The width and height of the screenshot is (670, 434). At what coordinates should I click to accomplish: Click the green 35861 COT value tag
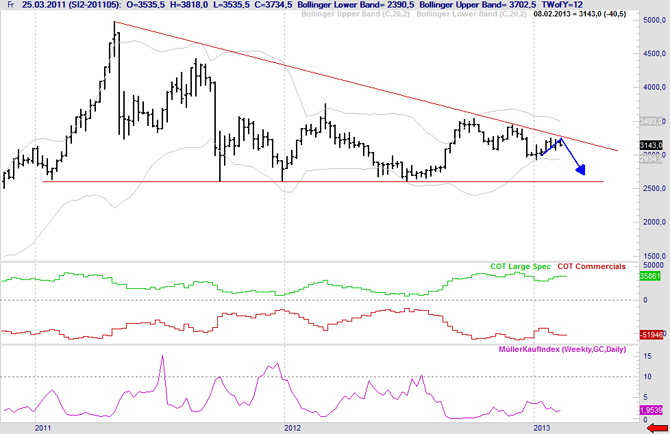point(651,275)
